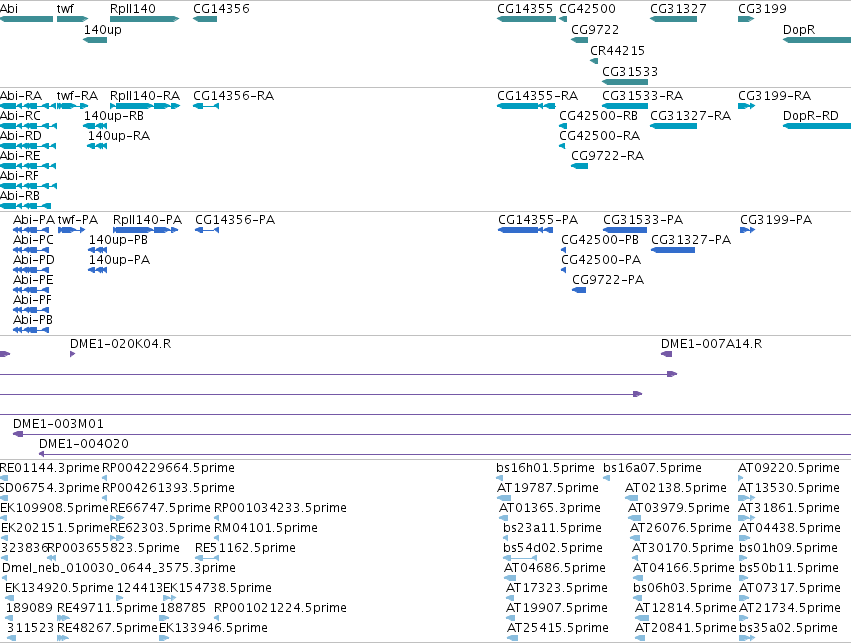Select the RE01144.3prime EST label
851x643 pixels.
tap(50, 468)
